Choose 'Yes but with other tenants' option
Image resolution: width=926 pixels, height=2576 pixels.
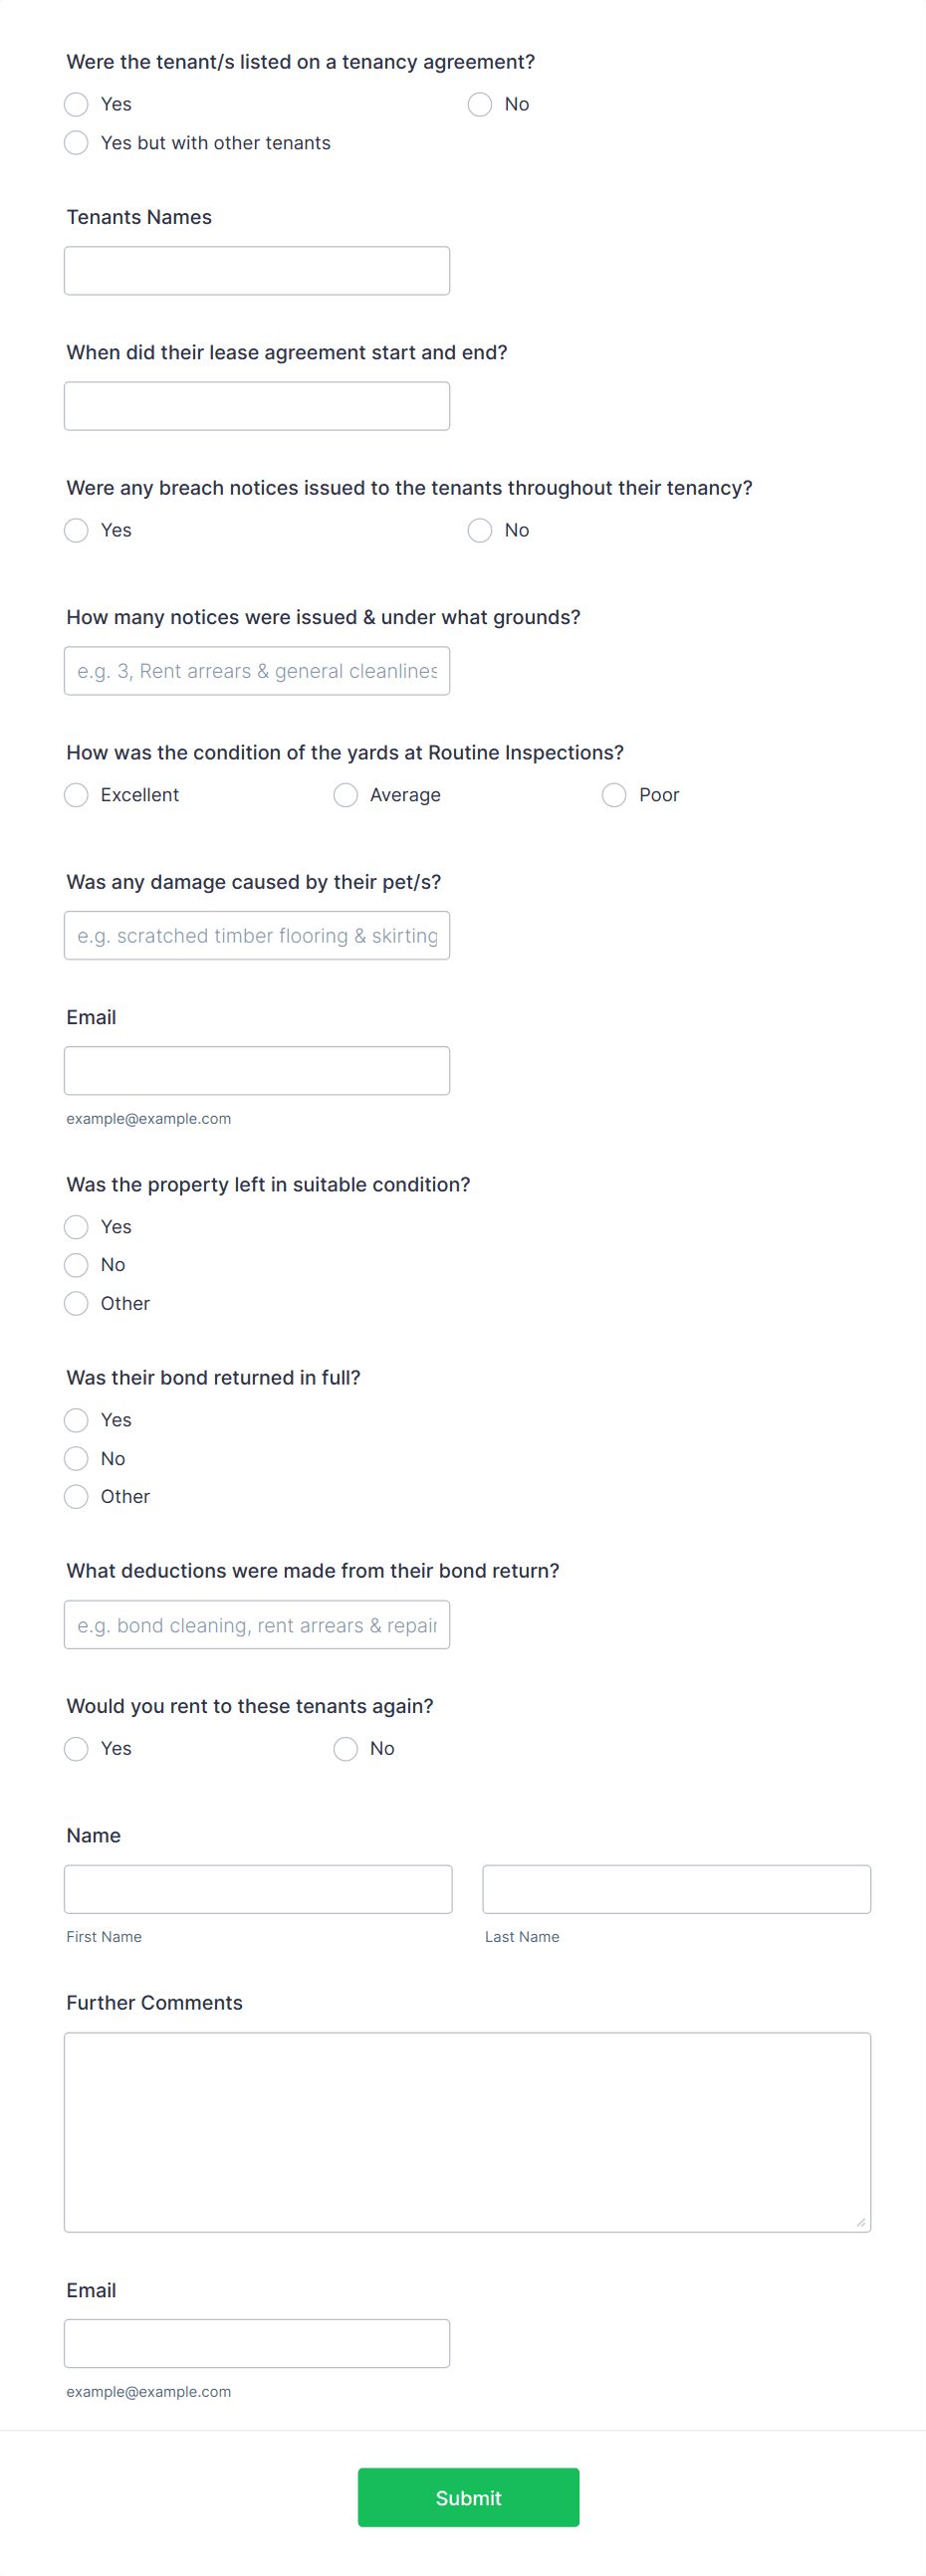[76, 142]
